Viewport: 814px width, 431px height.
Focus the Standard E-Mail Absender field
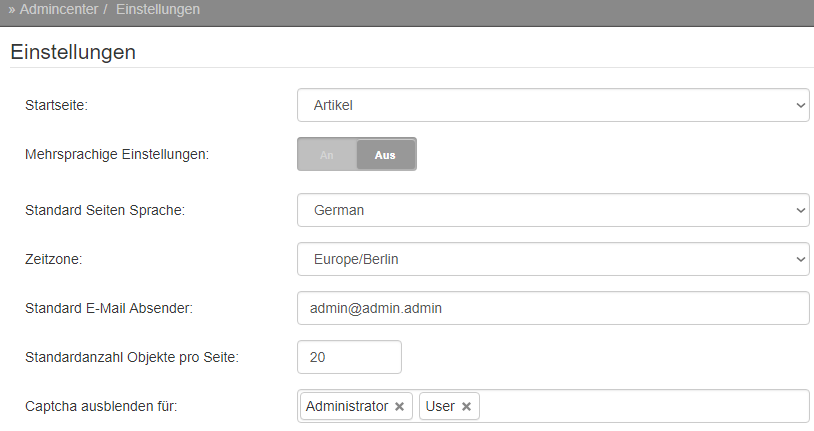[553, 308]
